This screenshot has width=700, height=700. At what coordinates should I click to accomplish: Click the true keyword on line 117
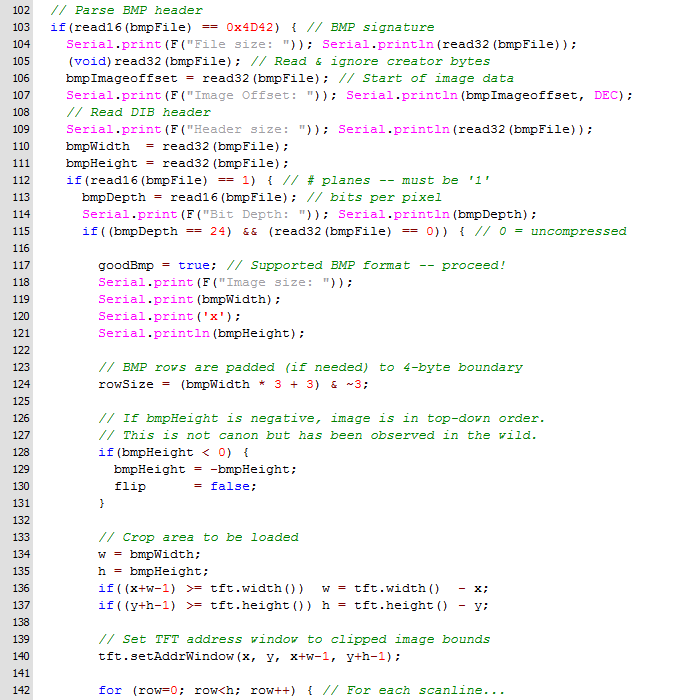tap(194, 265)
